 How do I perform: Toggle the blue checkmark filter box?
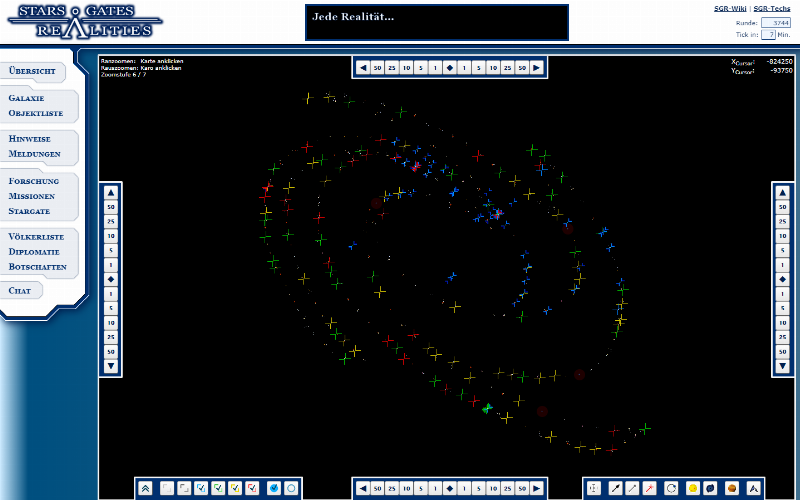click(x=201, y=488)
